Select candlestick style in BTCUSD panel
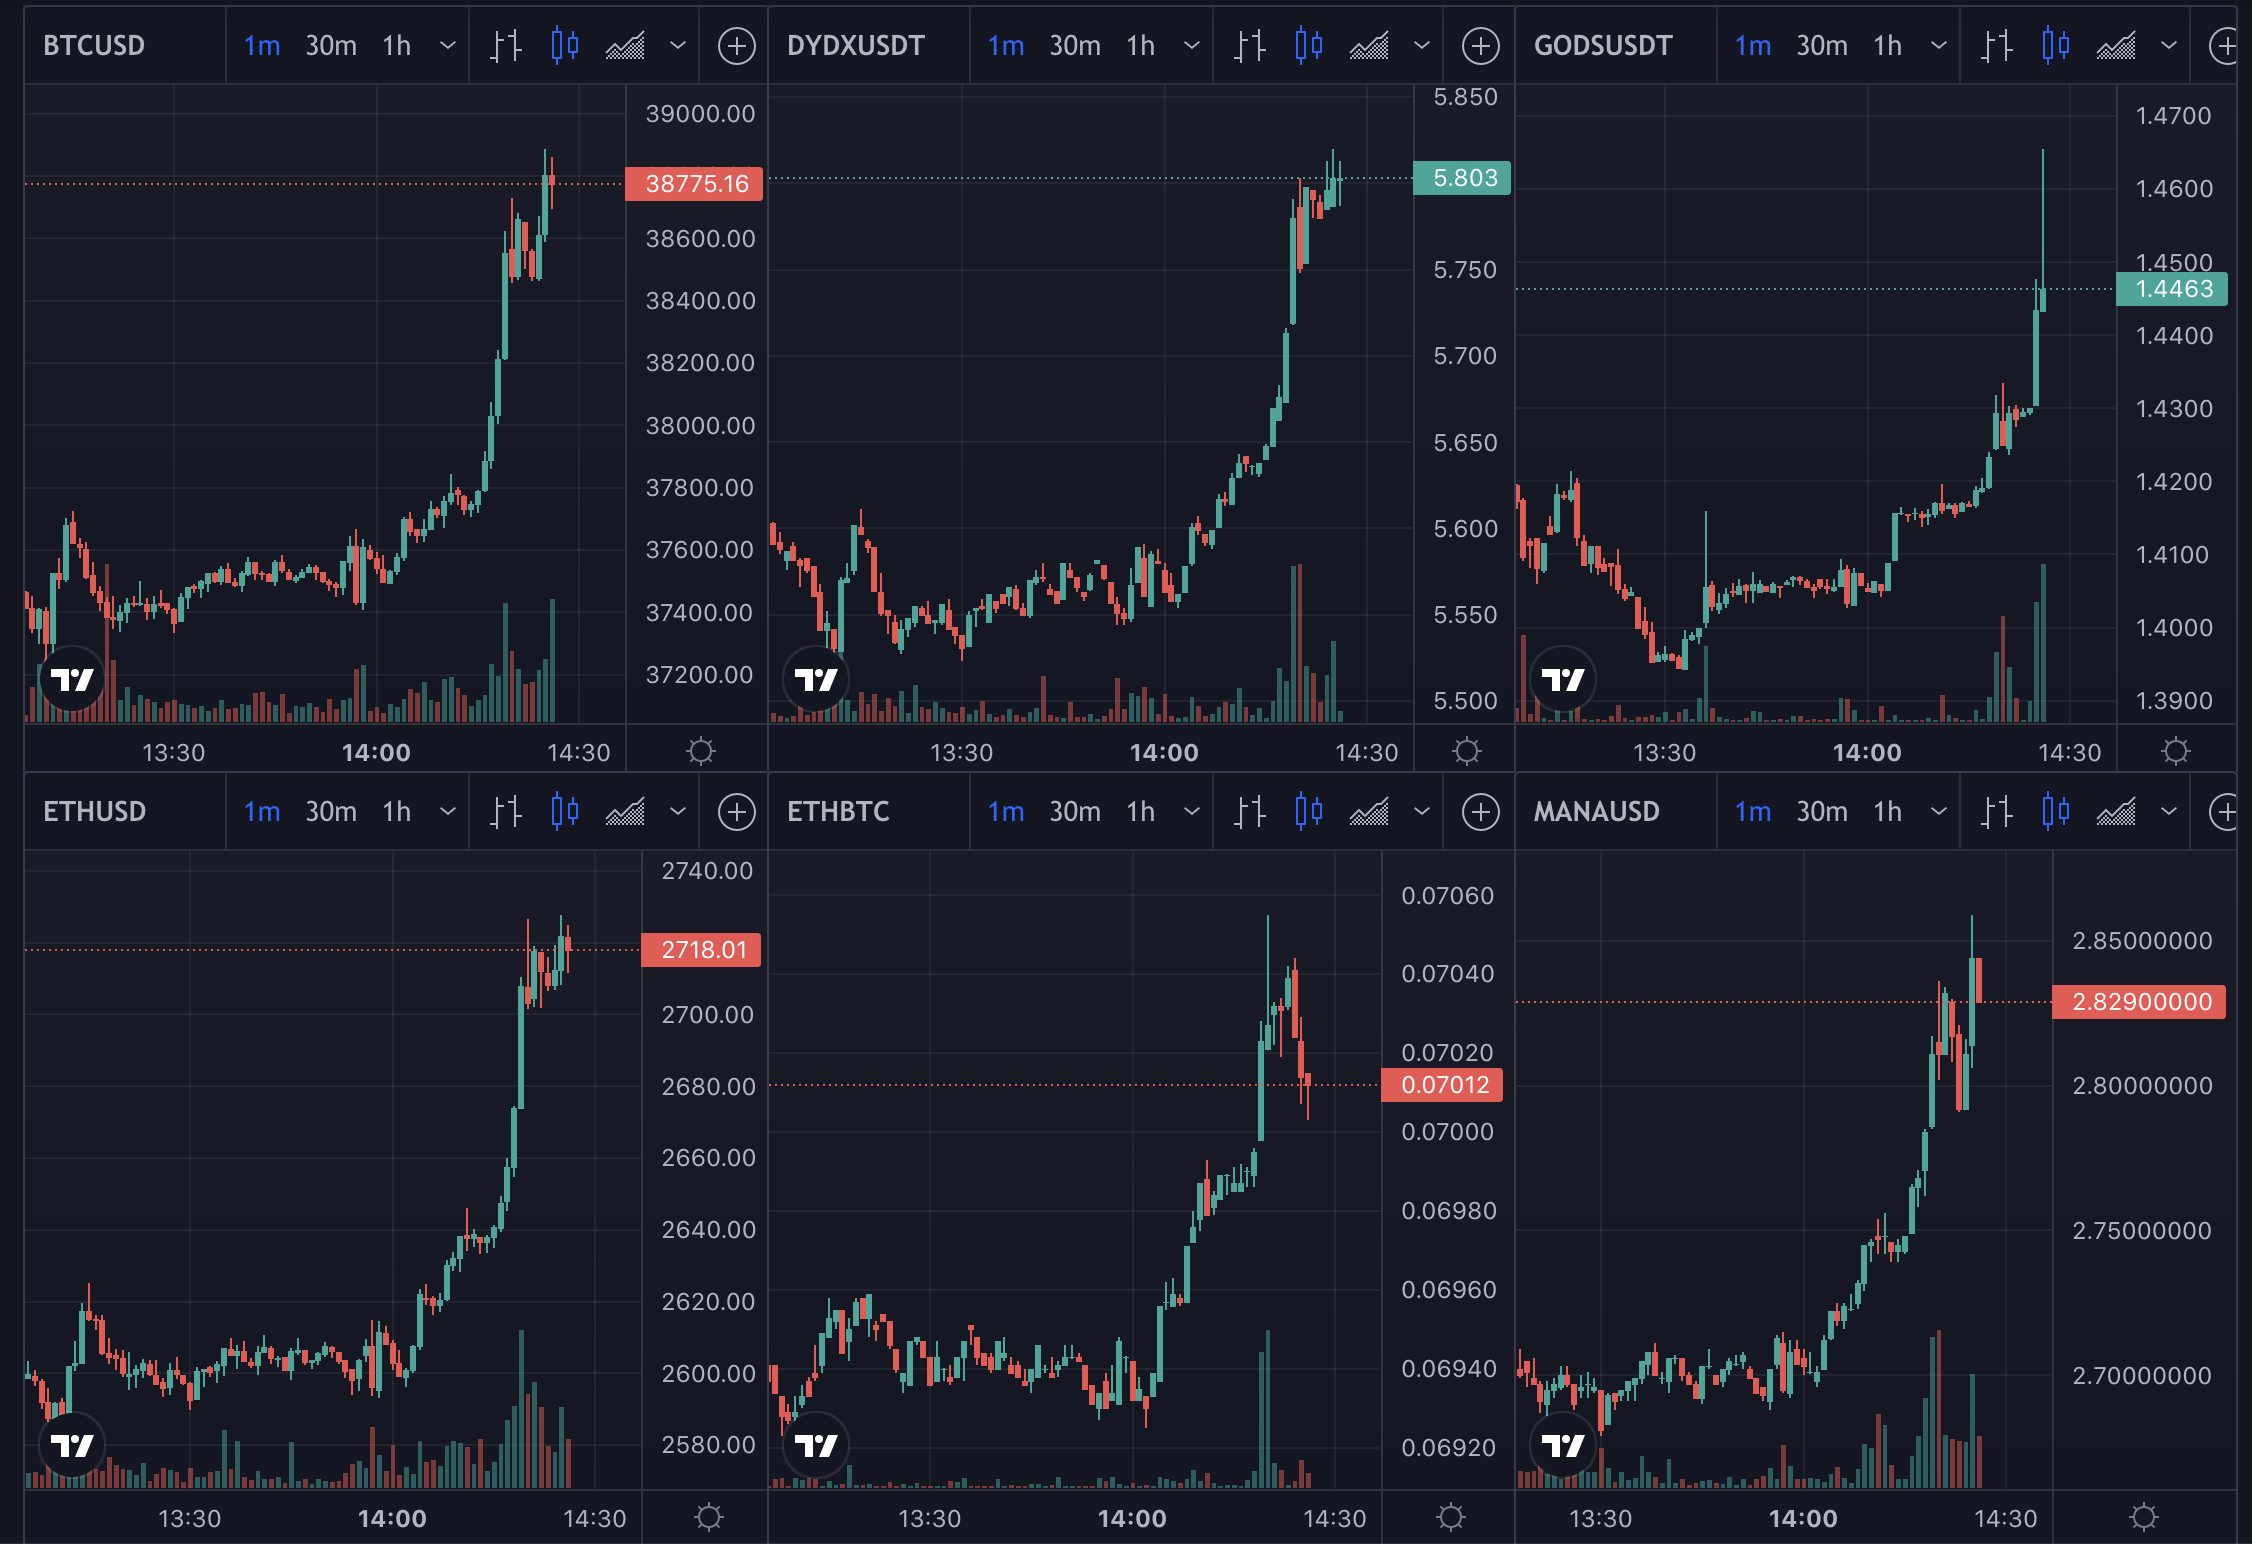This screenshot has width=2252, height=1544. tap(565, 46)
